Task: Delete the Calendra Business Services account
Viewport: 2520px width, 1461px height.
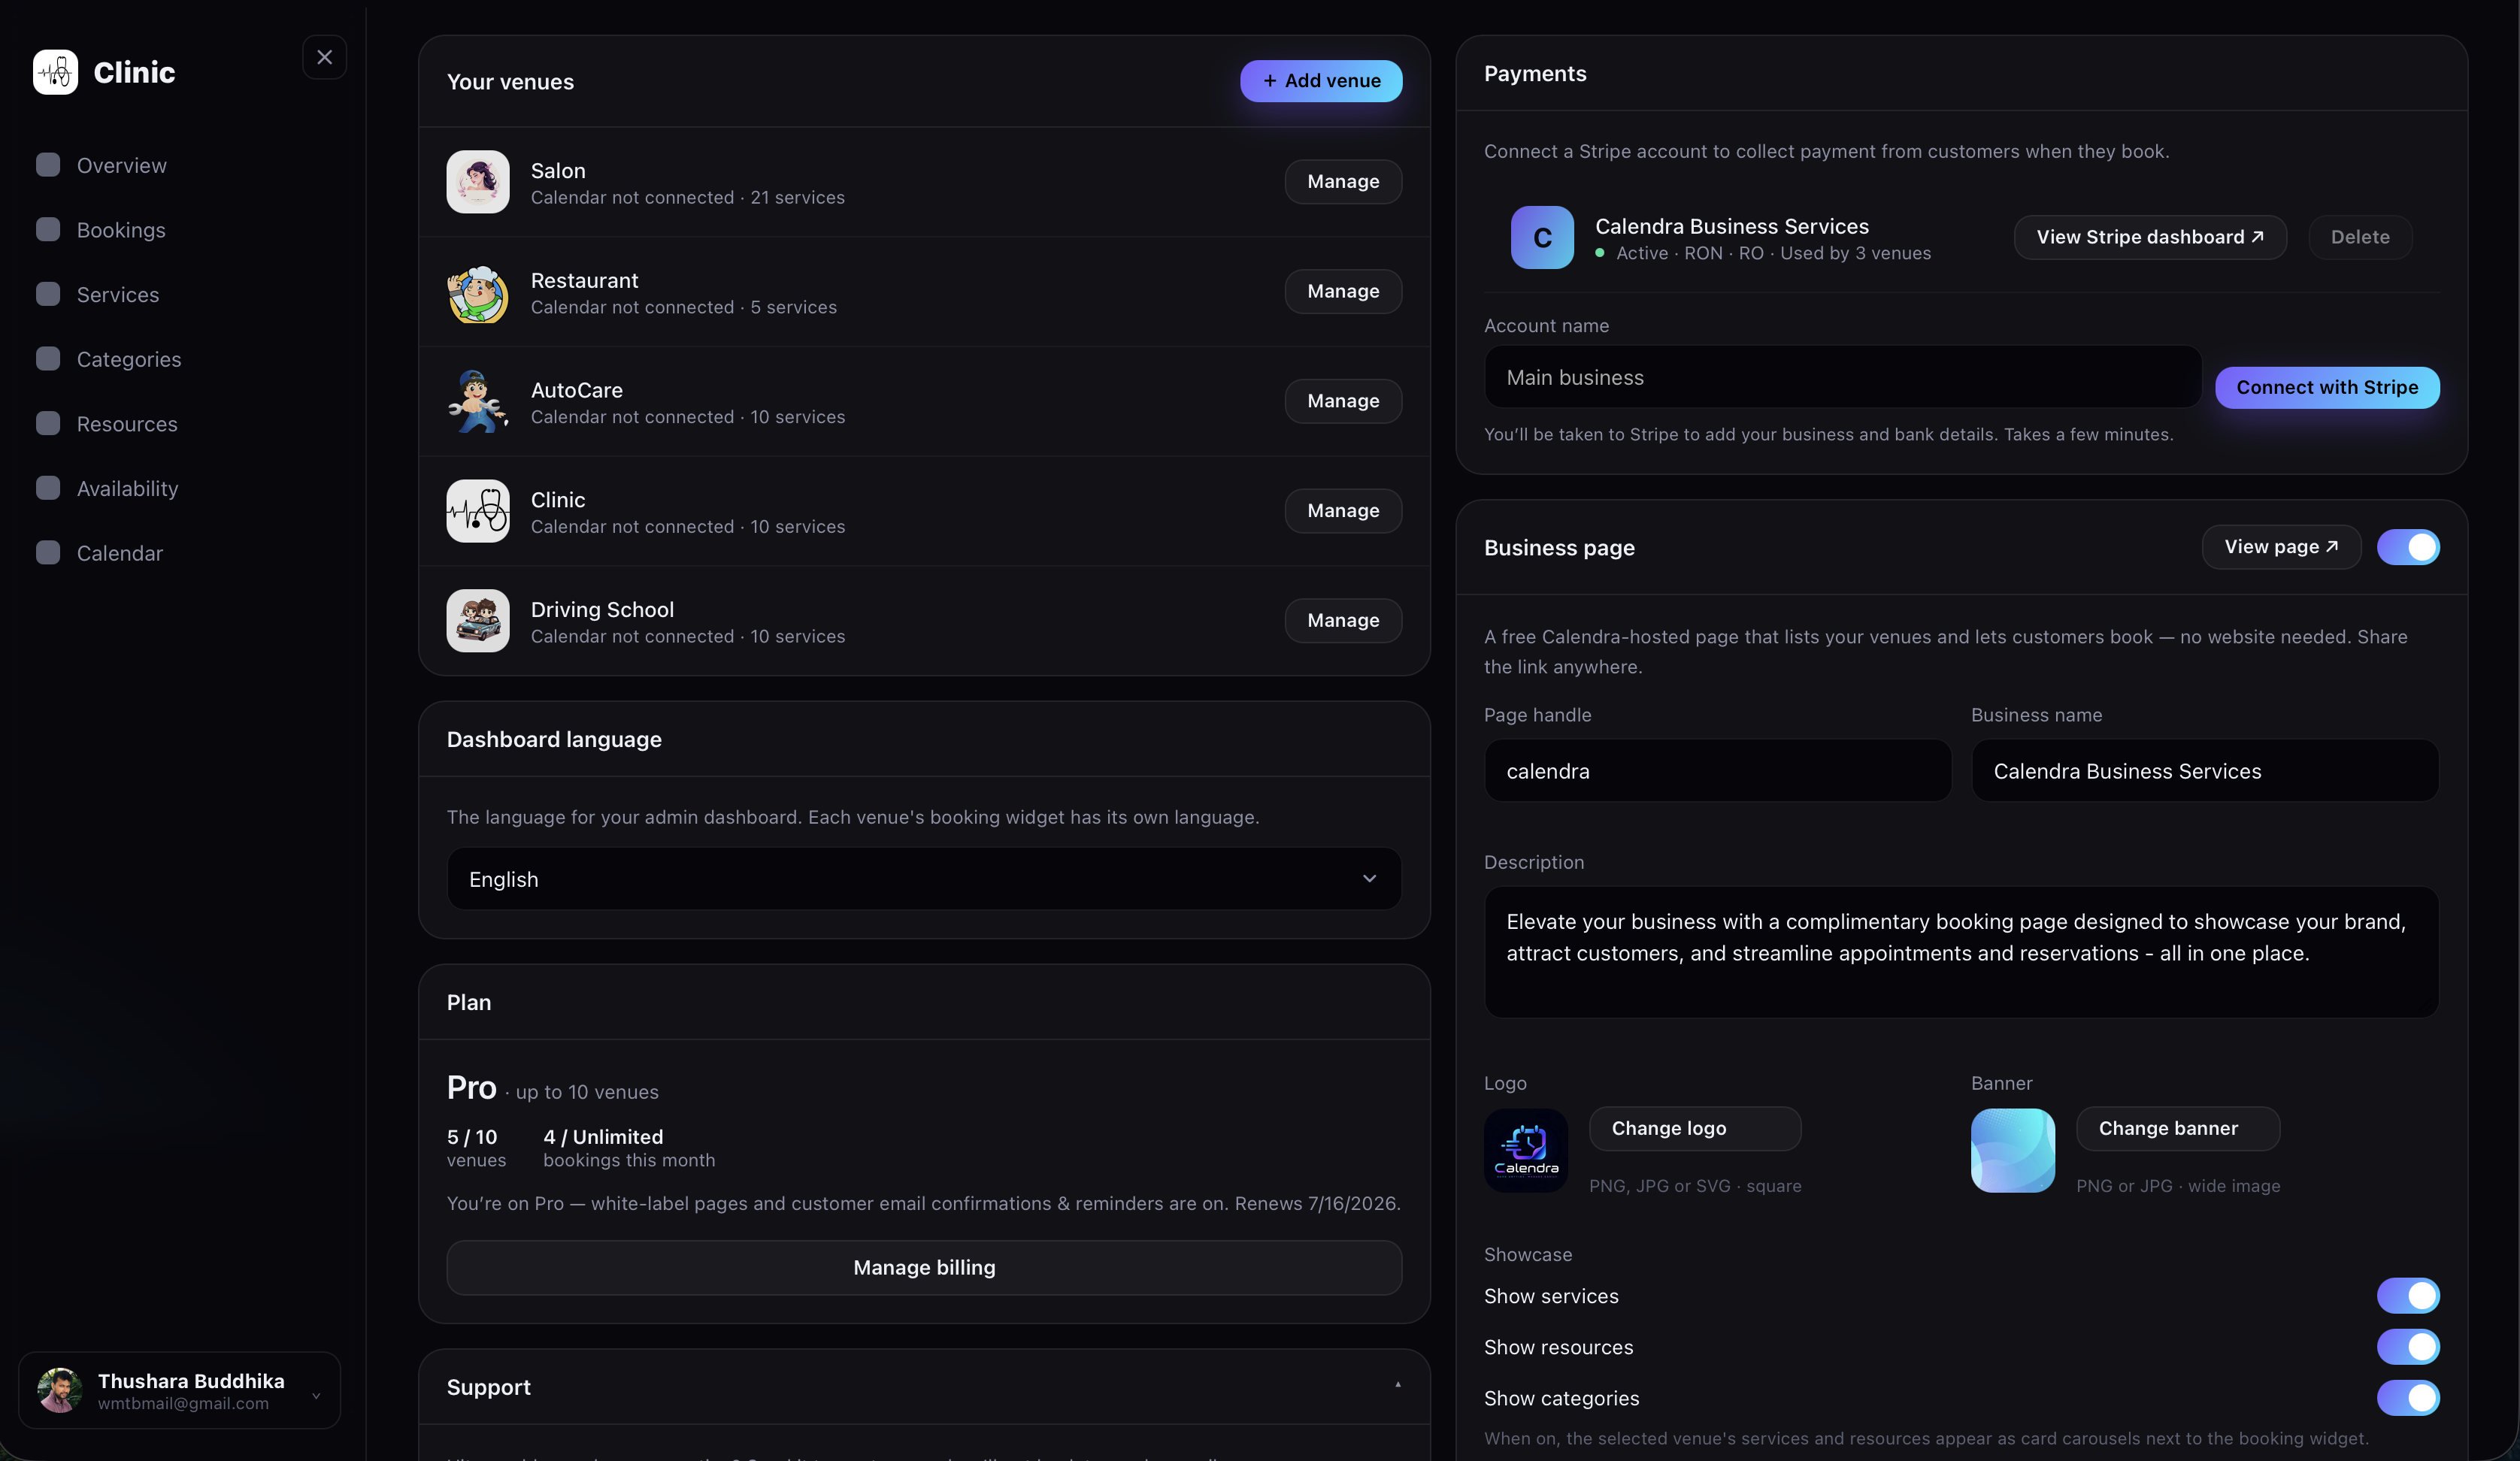Action: (x=2360, y=238)
